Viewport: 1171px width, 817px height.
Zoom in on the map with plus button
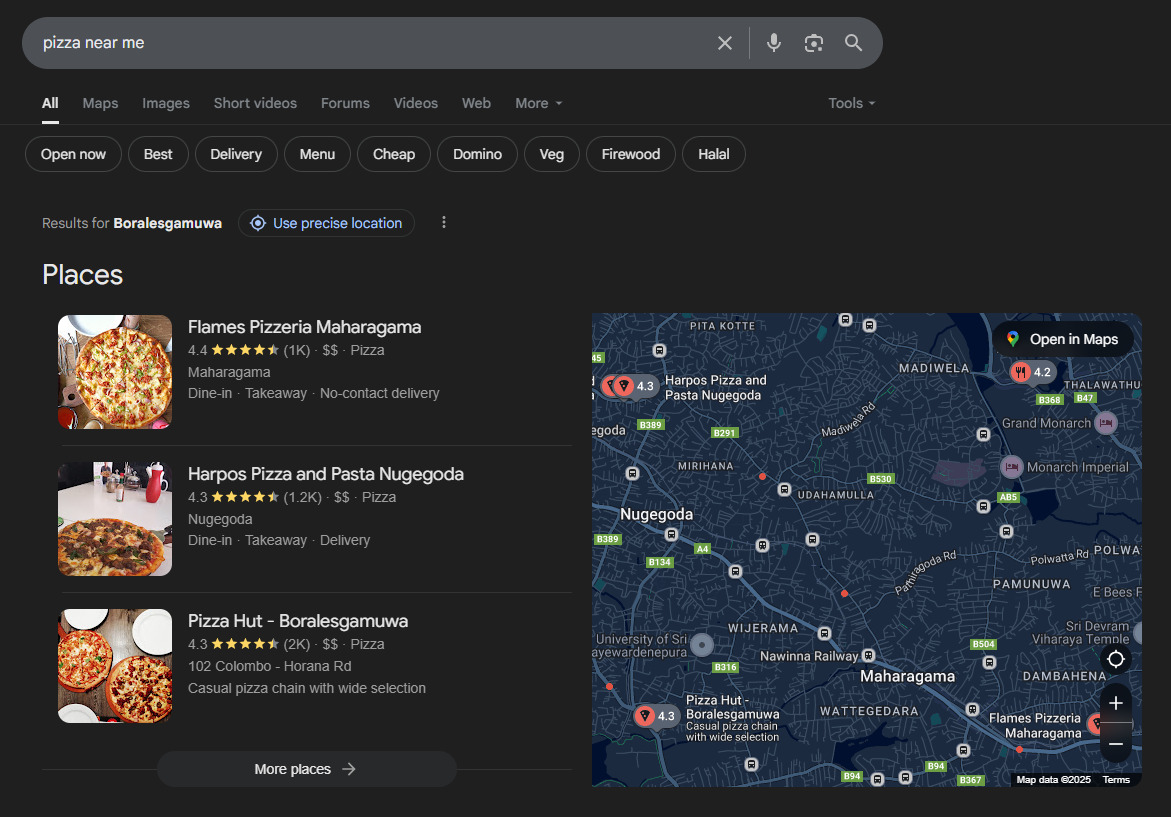1116,703
